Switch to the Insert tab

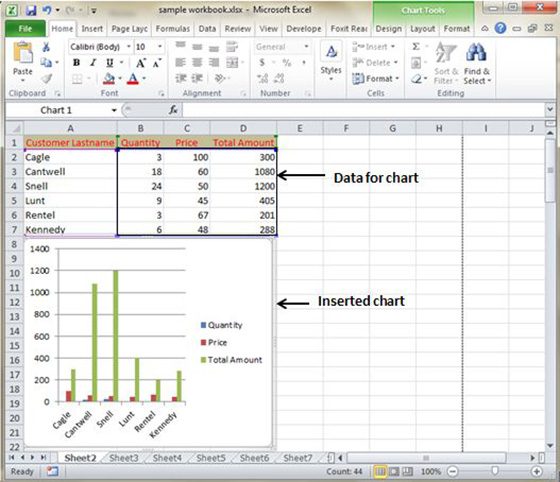[92, 29]
